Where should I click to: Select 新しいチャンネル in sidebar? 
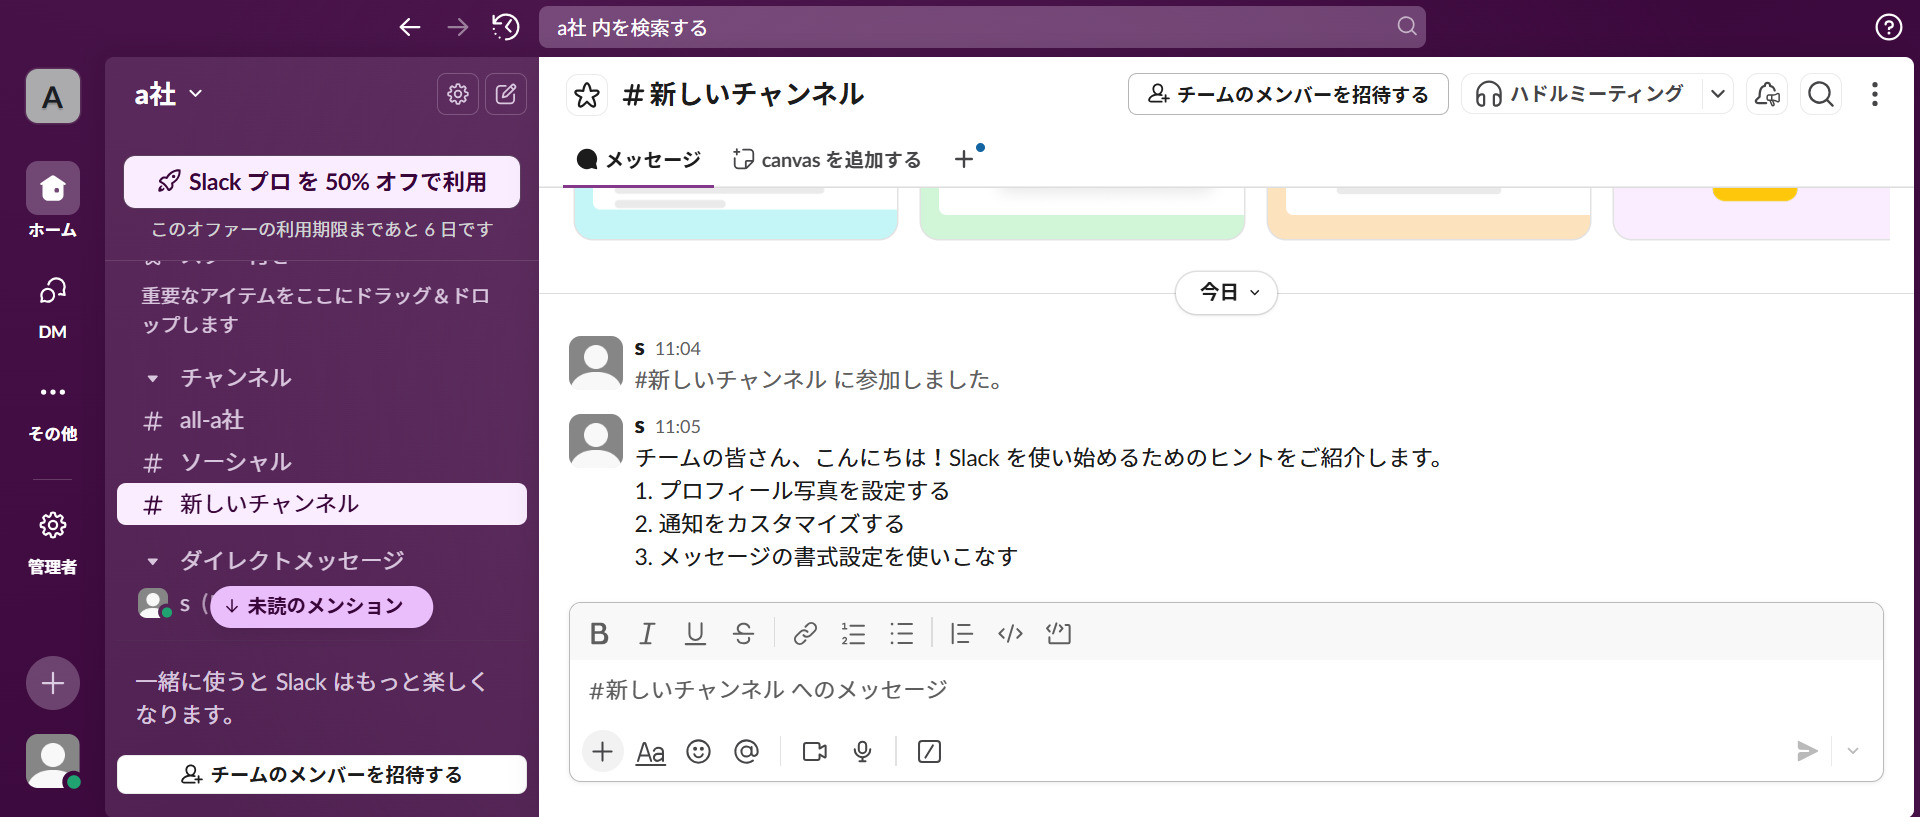322,504
